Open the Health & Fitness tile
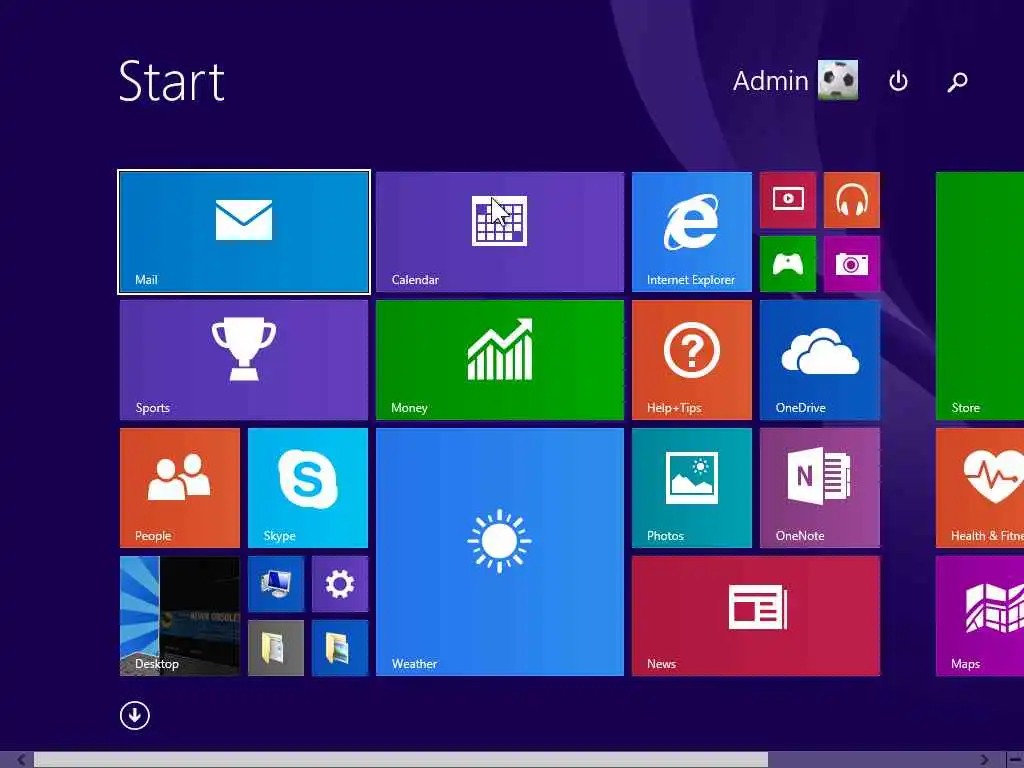The image size is (1024, 768). point(980,488)
